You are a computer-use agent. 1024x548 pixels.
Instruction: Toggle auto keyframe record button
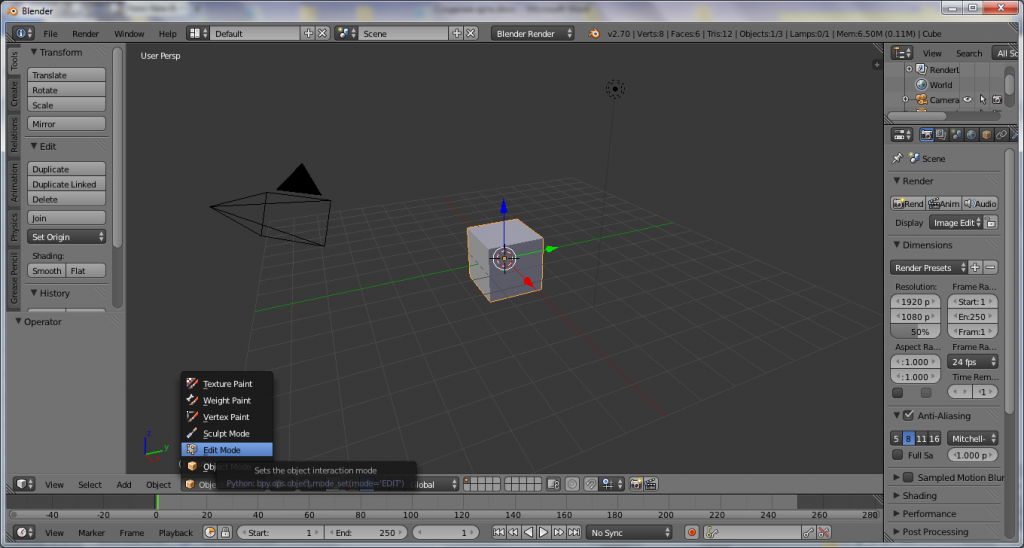tap(692, 532)
